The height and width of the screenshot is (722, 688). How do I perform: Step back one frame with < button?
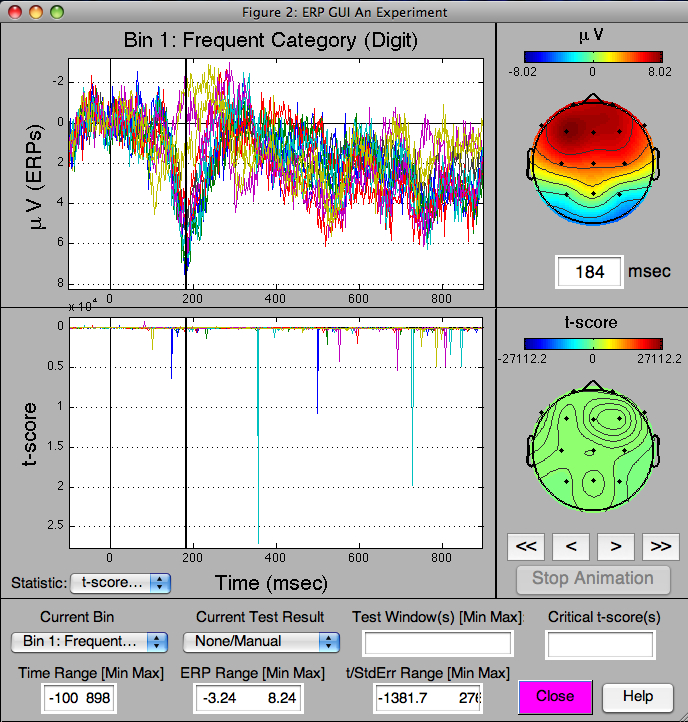point(571,546)
